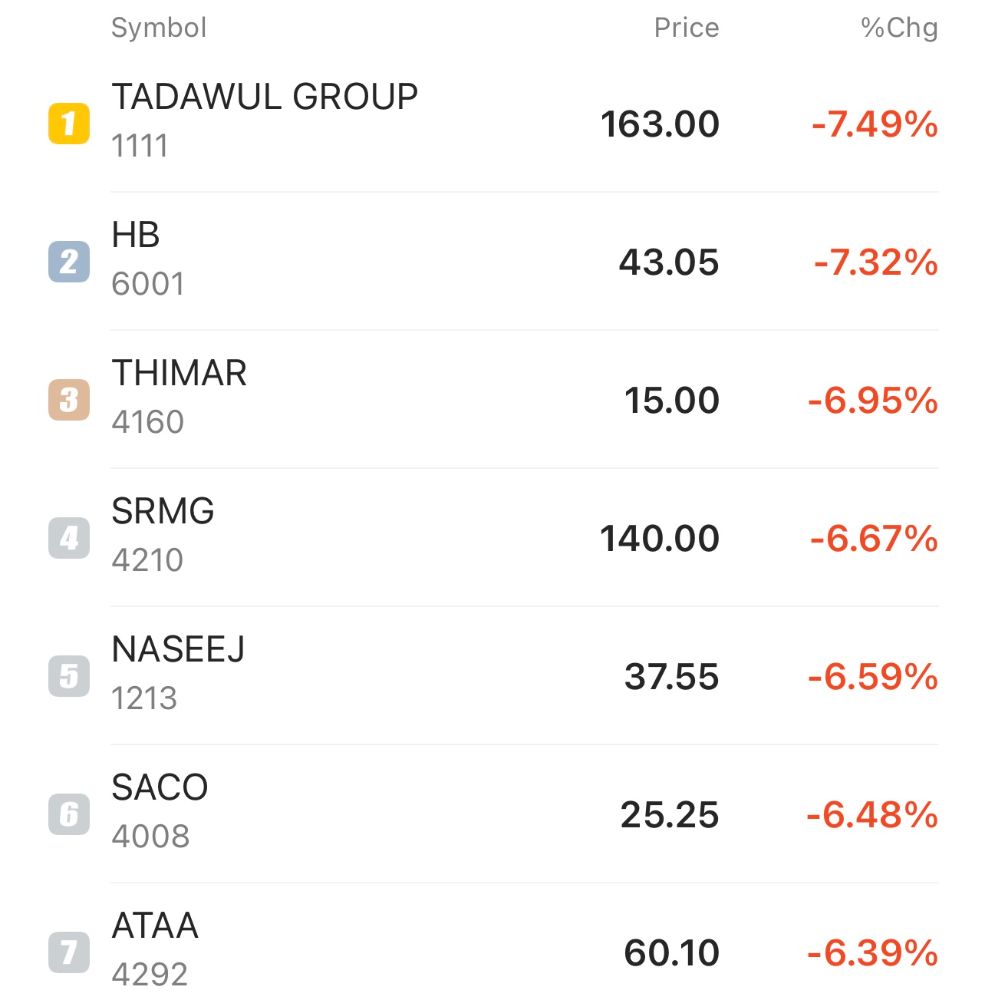Sort by the Symbol column header

159,28
